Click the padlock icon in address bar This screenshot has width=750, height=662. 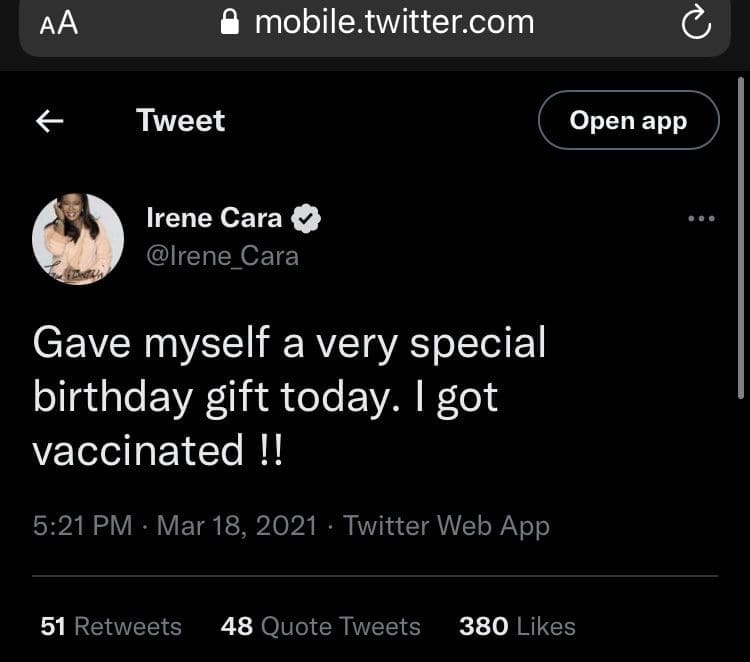(x=231, y=23)
